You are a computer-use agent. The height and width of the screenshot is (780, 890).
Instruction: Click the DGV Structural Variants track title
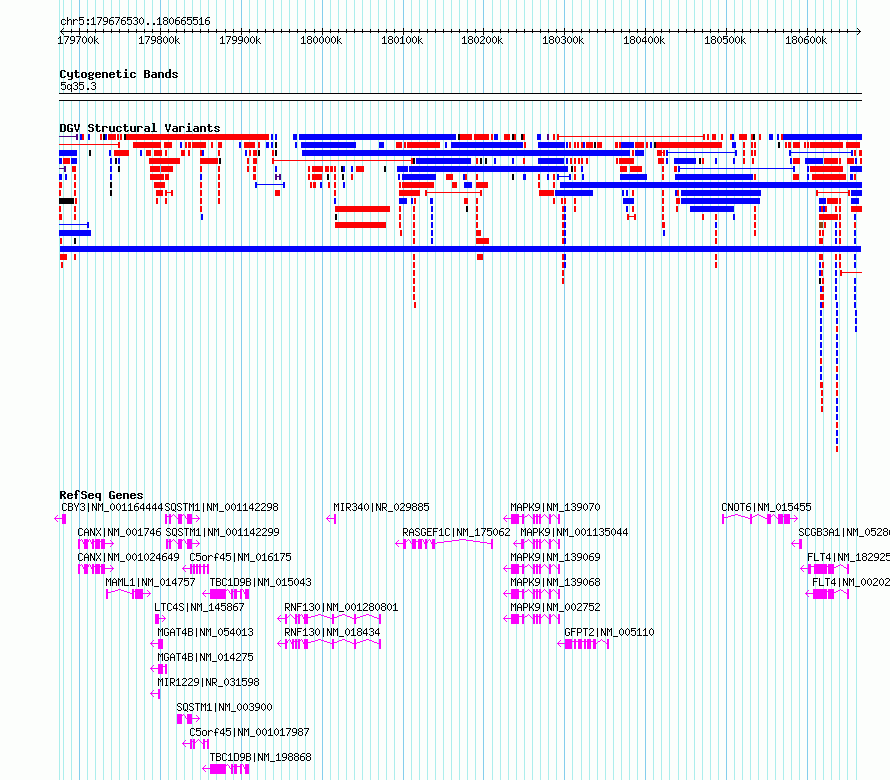pyautogui.click(x=140, y=128)
